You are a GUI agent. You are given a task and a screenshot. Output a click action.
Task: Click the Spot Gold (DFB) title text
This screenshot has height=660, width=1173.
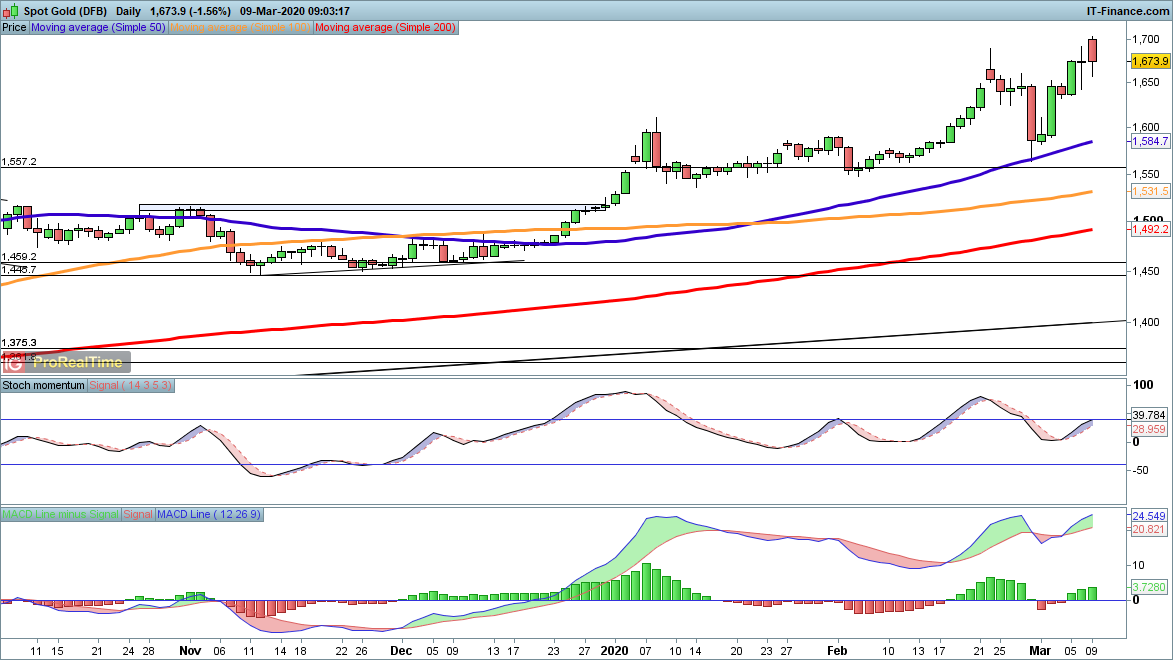(x=65, y=11)
